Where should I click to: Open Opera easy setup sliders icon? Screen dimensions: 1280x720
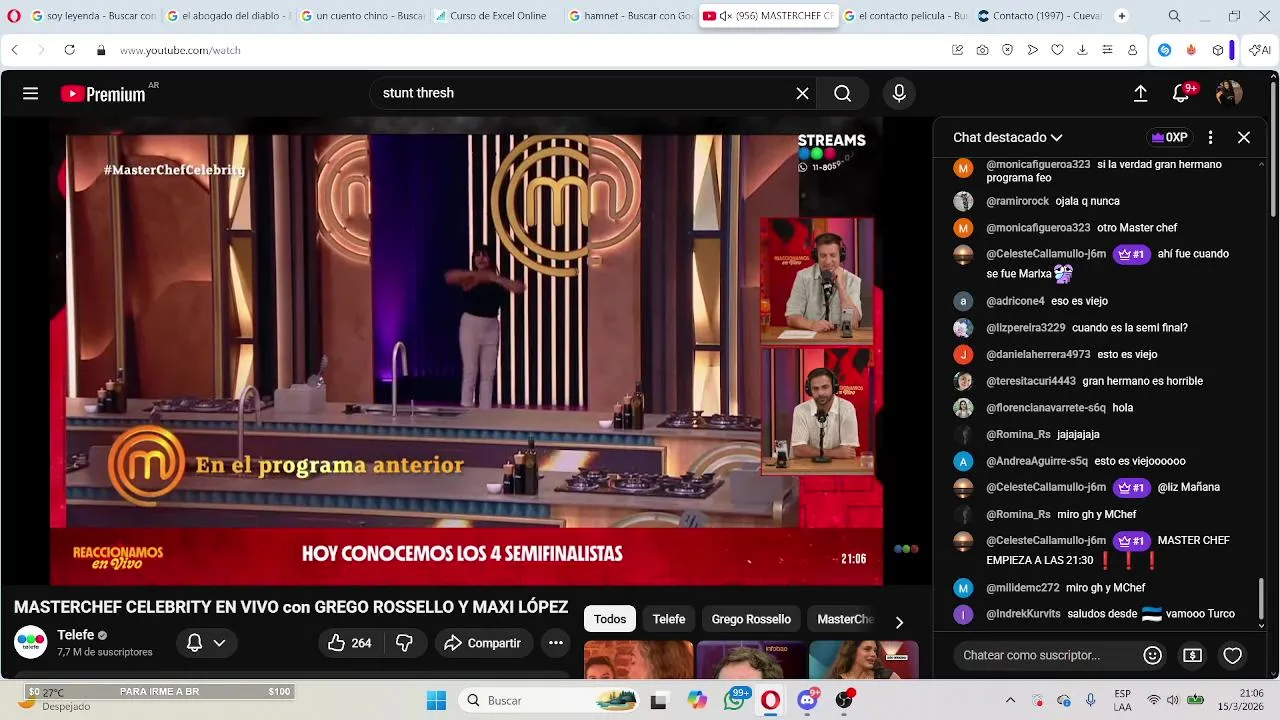pos(1107,50)
